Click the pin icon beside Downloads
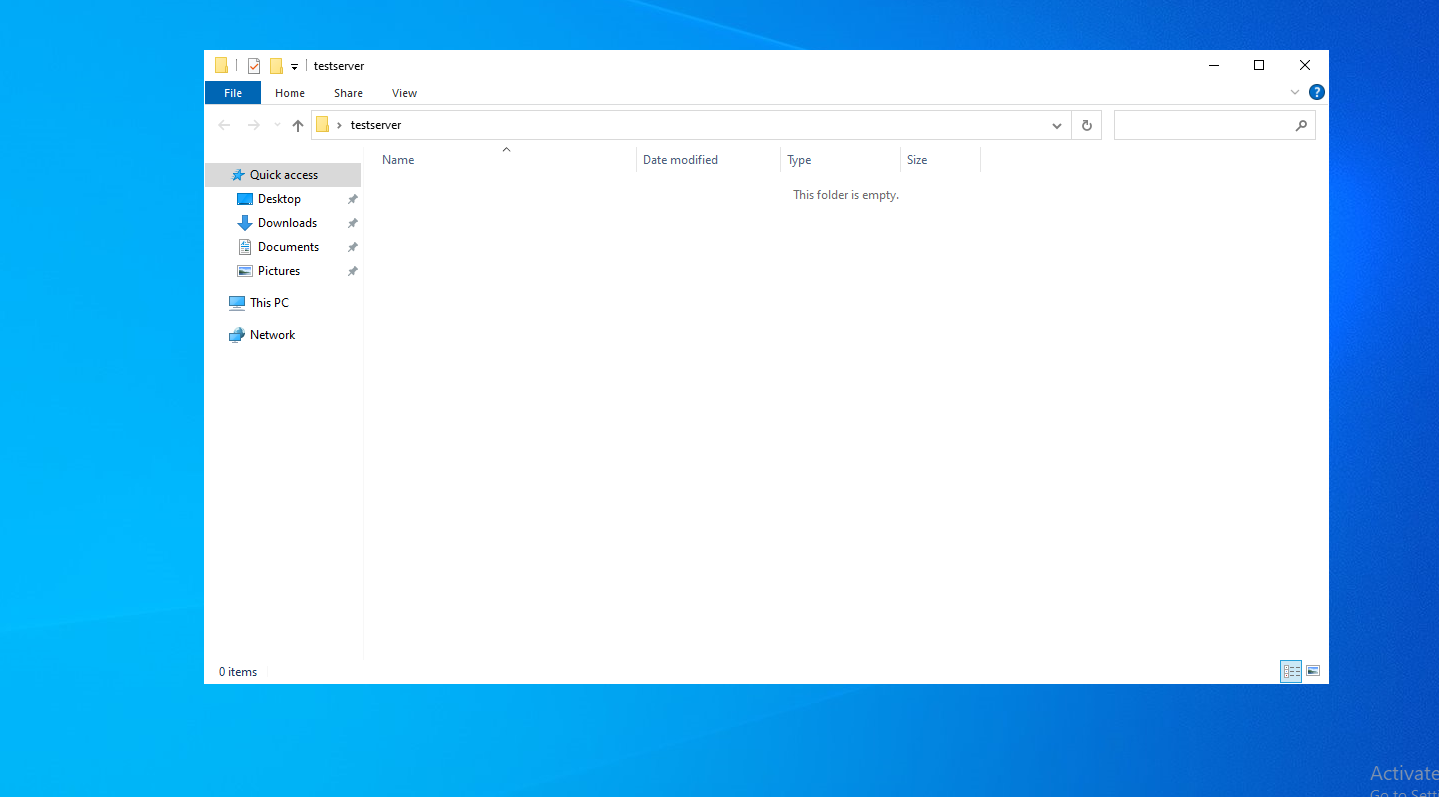 click(x=352, y=223)
